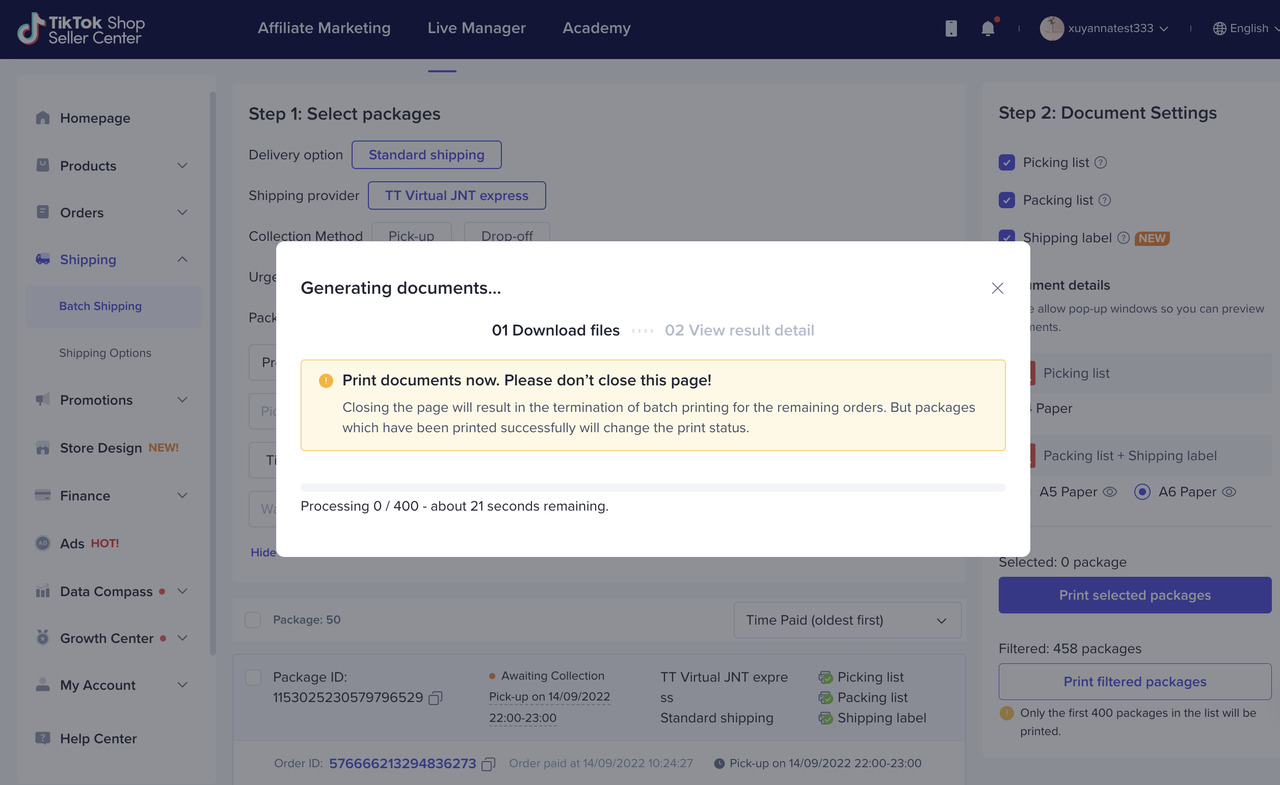Copy the Package ID using copy icon

(x=435, y=698)
